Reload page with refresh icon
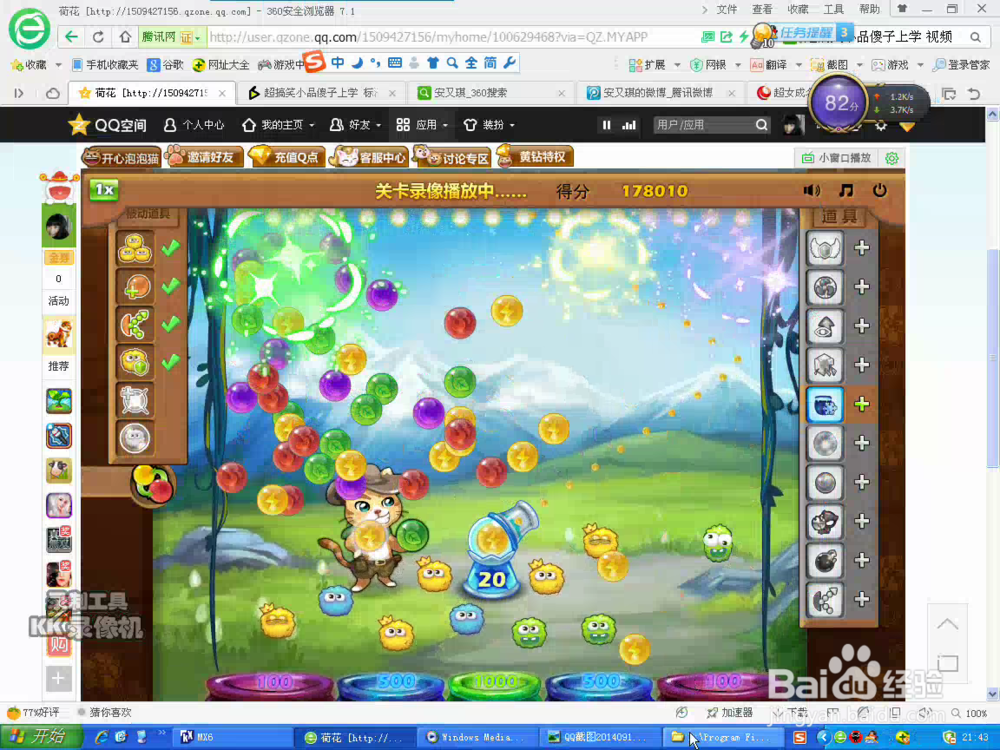Screen dimensions: 1000x750 click(x=98, y=36)
